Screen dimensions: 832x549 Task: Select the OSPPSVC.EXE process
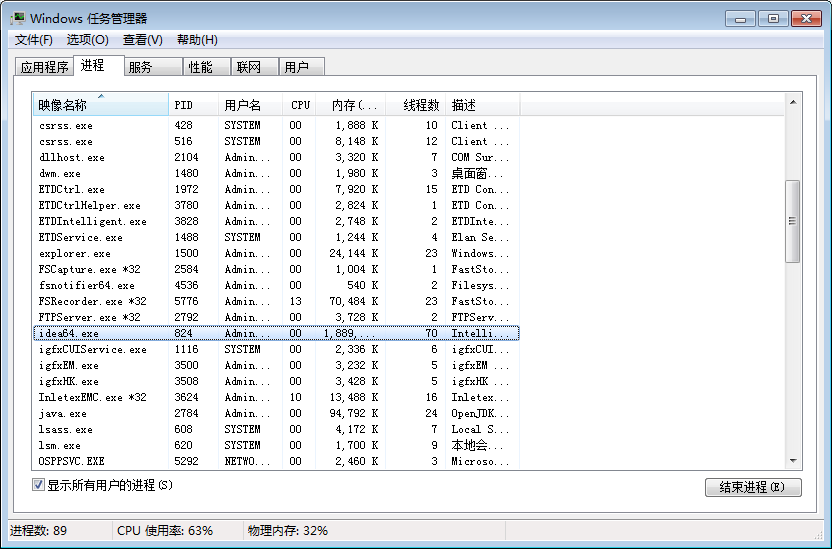(x=276, y=461)
